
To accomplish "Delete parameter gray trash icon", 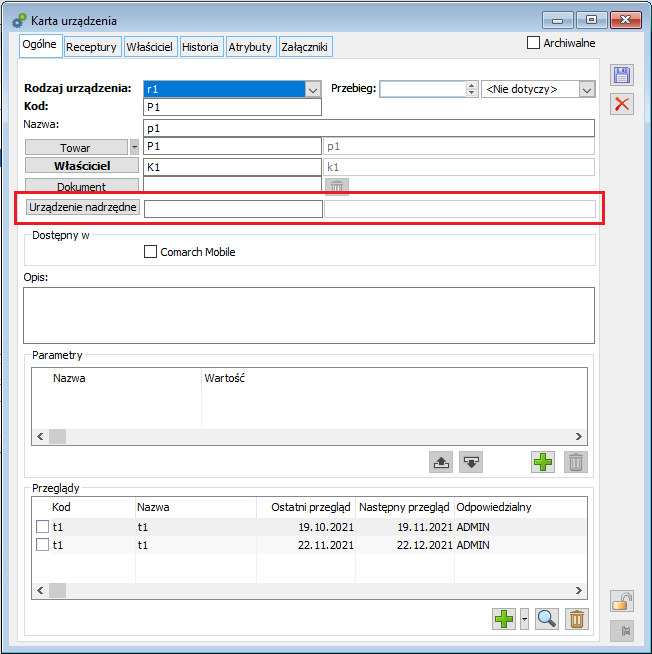I will [x=576, y=462].
